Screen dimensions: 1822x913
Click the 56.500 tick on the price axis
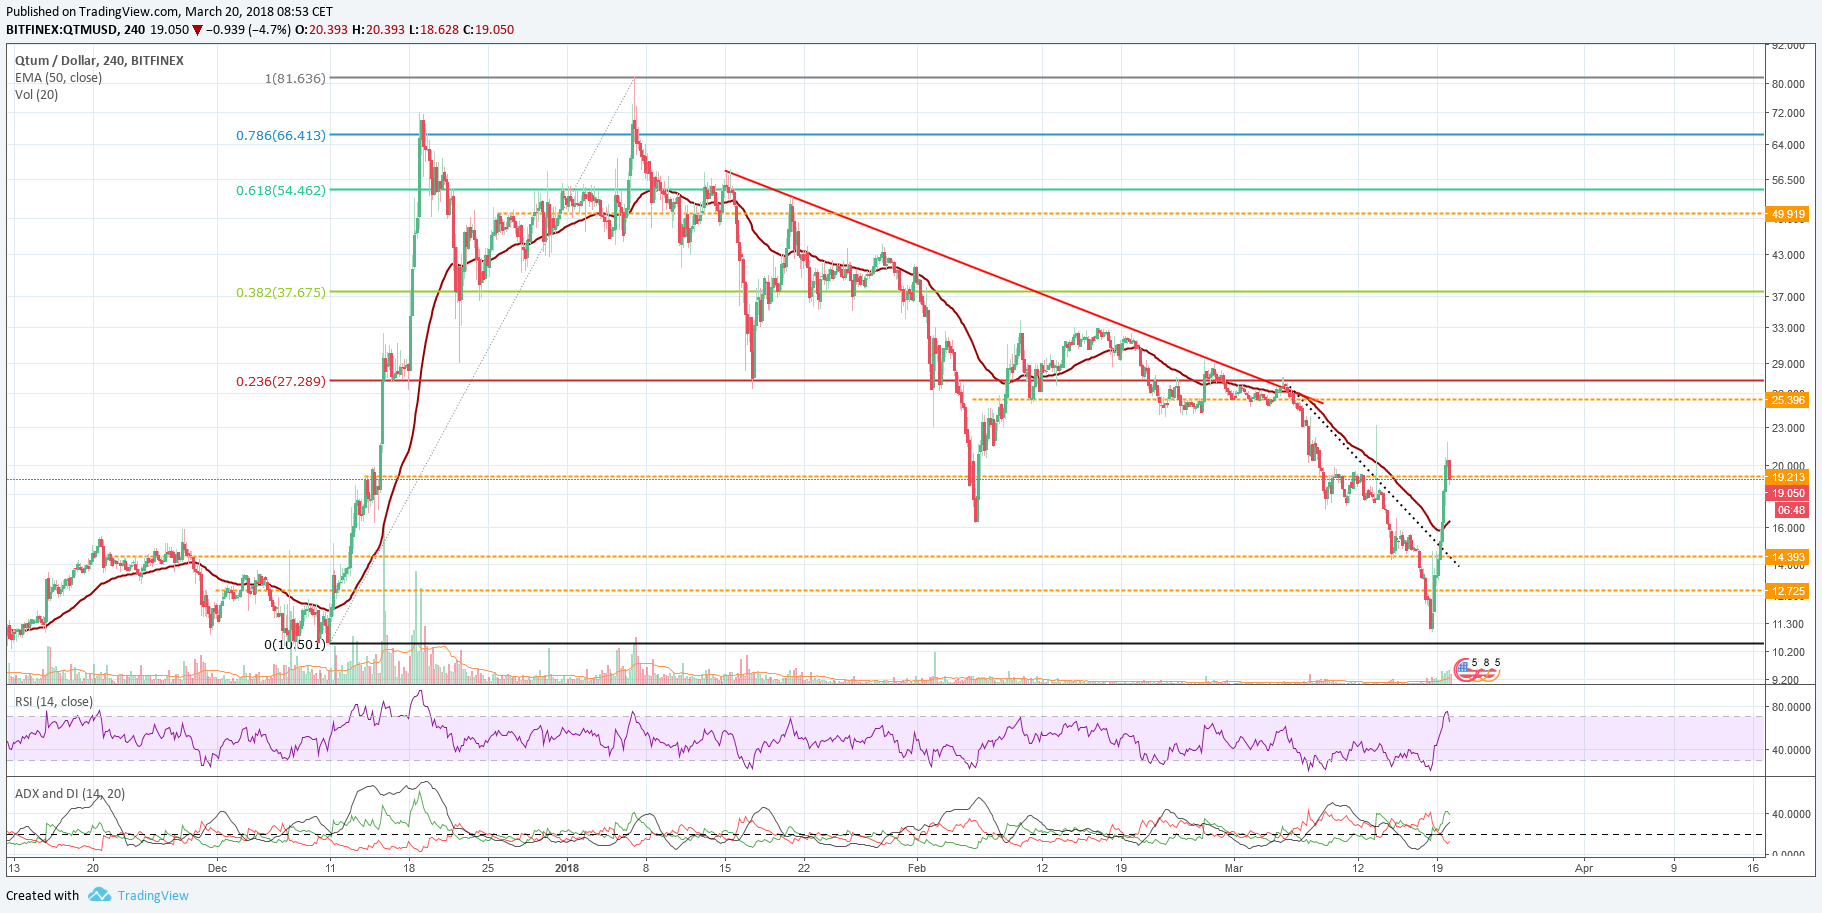pyautogui.click(x=1788, y=181)
